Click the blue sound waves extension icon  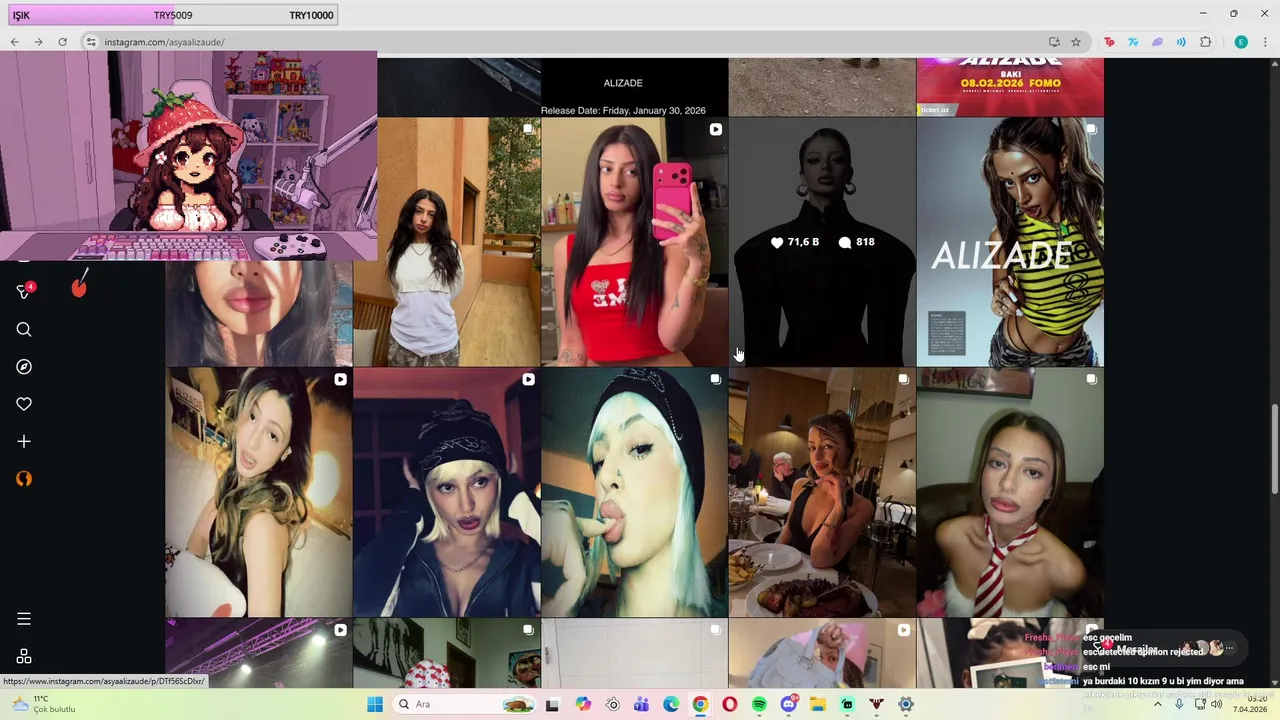pyautogui.click(x=1181, y=42)
